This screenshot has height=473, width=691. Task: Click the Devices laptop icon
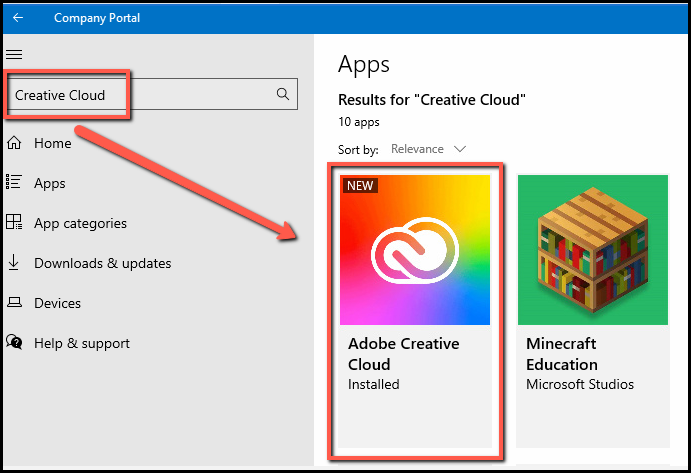pos(14,302)
